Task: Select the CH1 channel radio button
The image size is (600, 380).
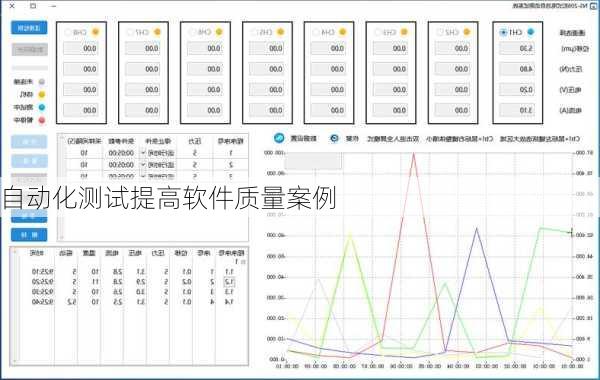Action: point(504,33)
